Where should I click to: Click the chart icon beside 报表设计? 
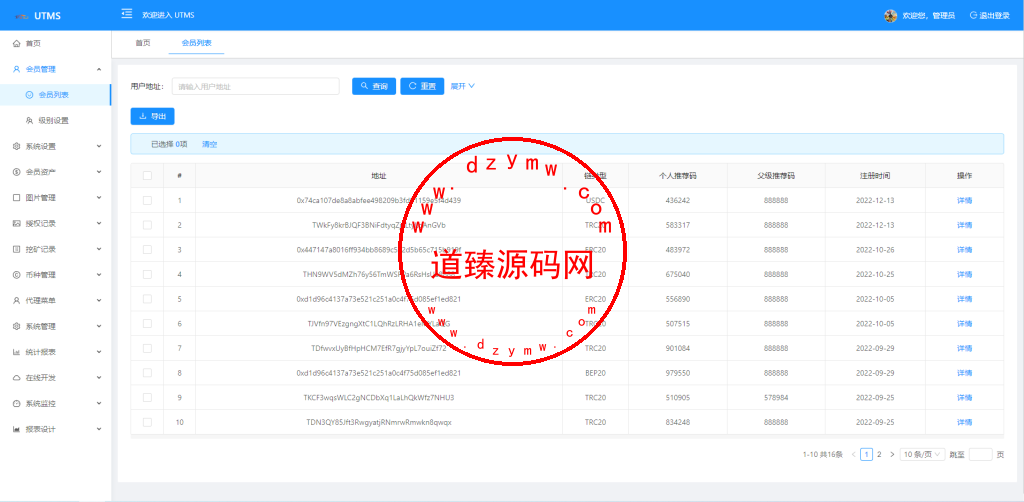[x=17, y=430]
